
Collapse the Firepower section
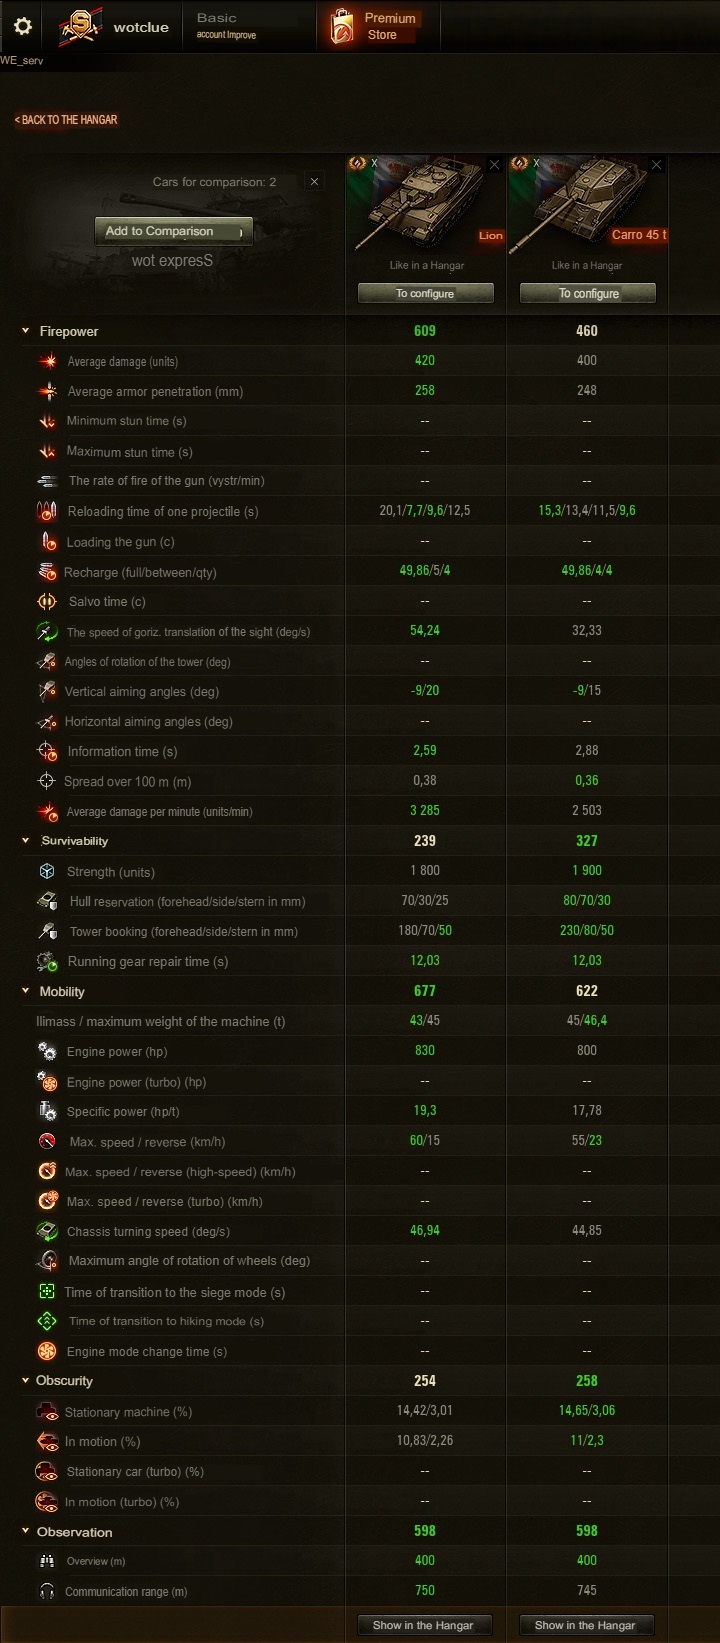click(26, 331)
